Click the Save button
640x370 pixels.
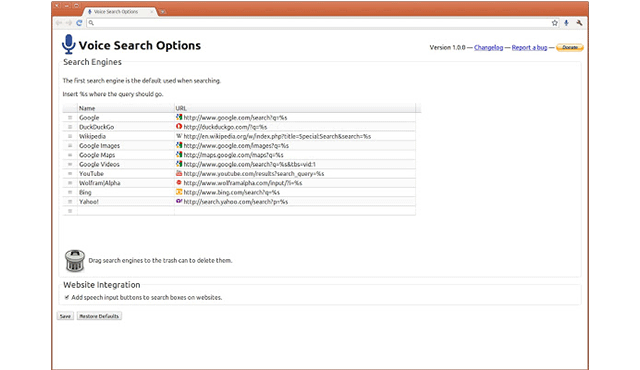click(65, 316)
